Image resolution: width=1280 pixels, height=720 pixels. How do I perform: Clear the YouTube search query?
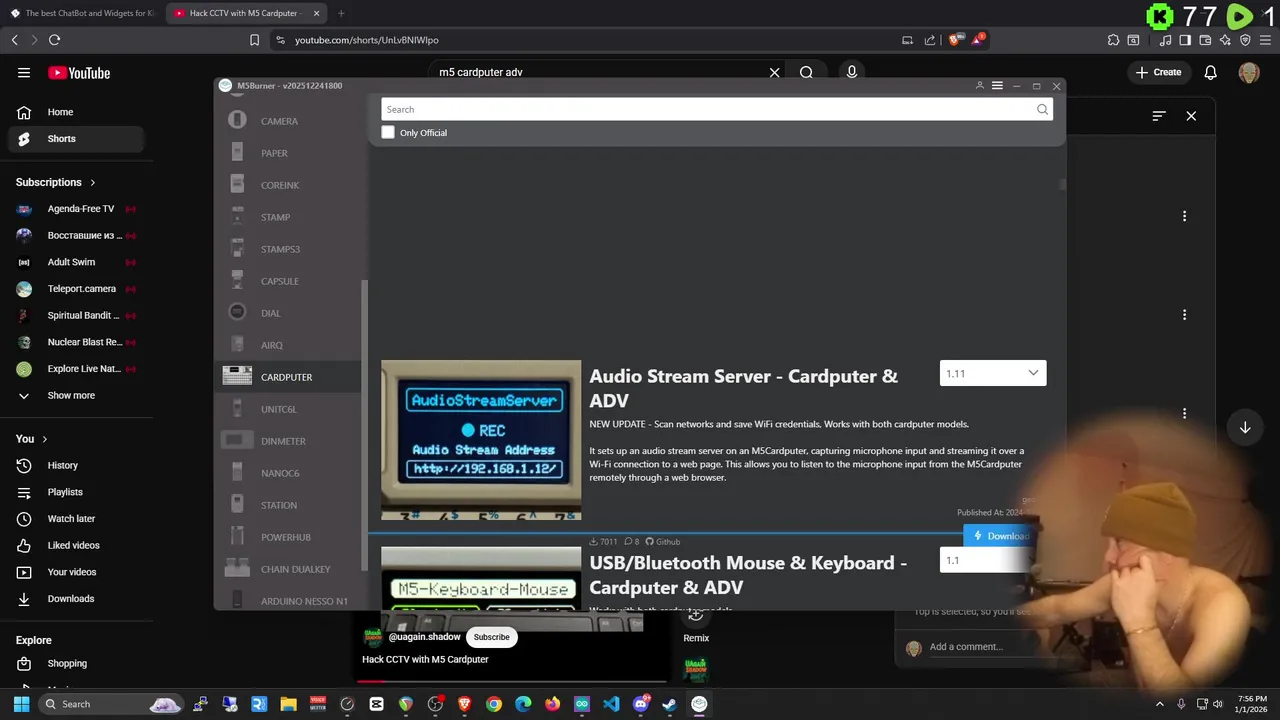click(774, 72)
